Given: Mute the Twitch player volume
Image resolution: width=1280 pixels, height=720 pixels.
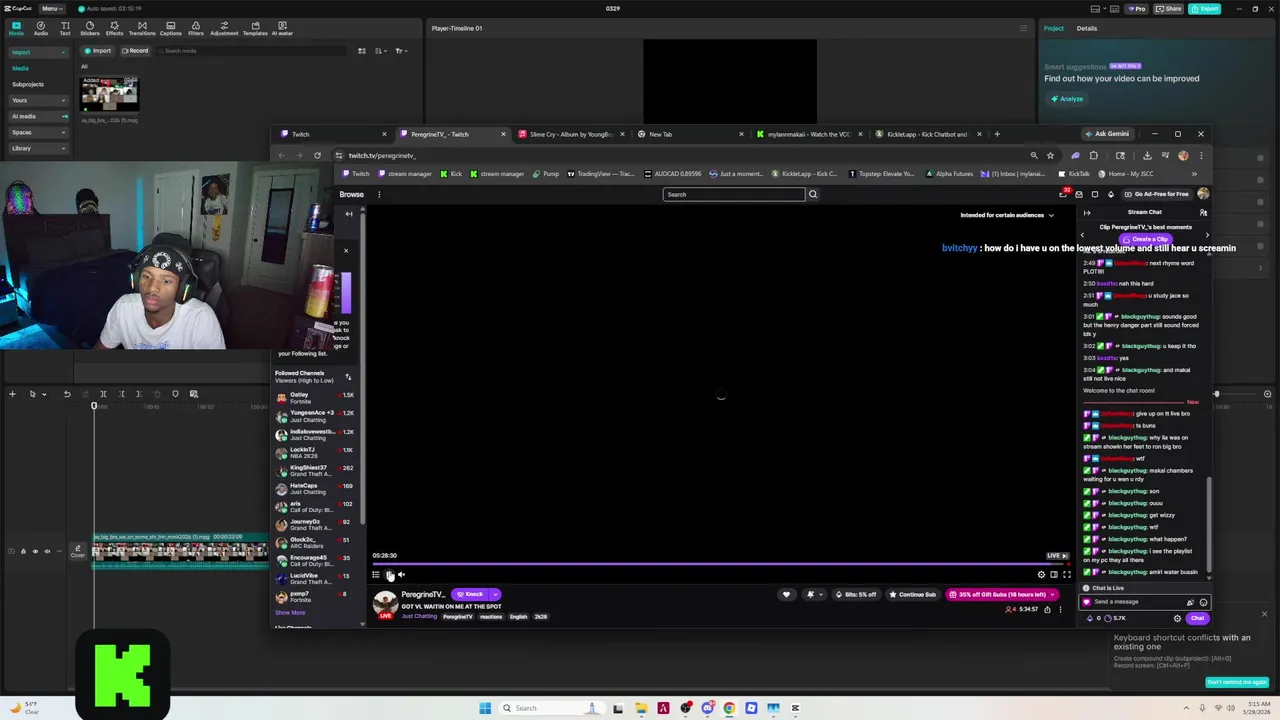Looking at the screenshot, I should (402, 574).
